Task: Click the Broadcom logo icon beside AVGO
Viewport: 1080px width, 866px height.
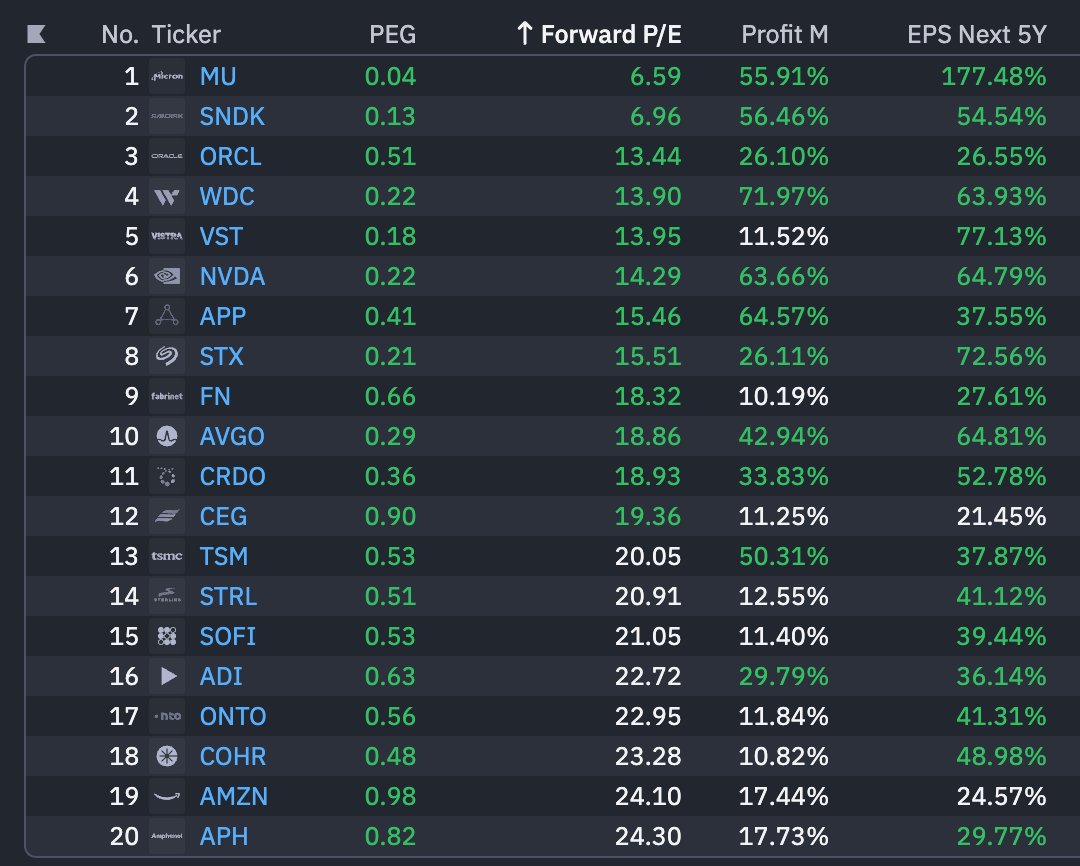Action: [167, 436]
